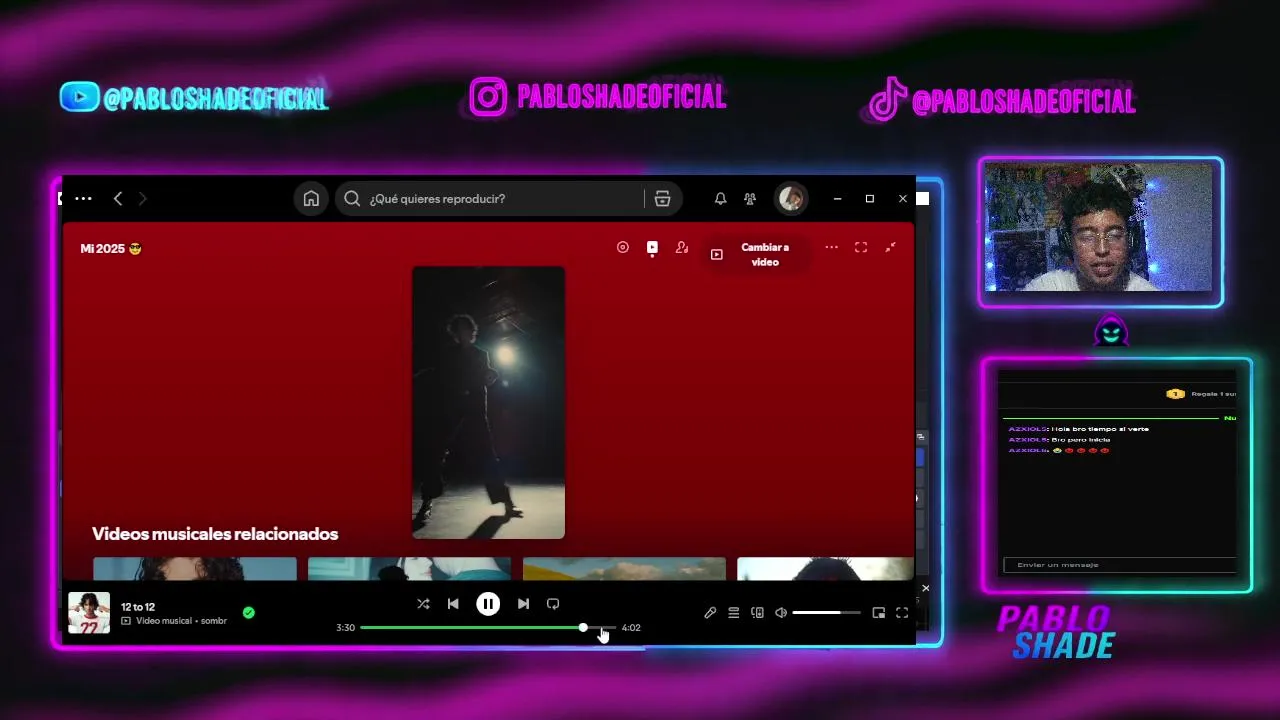The width and height of the screenshot is (1280, 720).
Task: Open the lyrics microphone icon
Action: (x=710, y=613)
